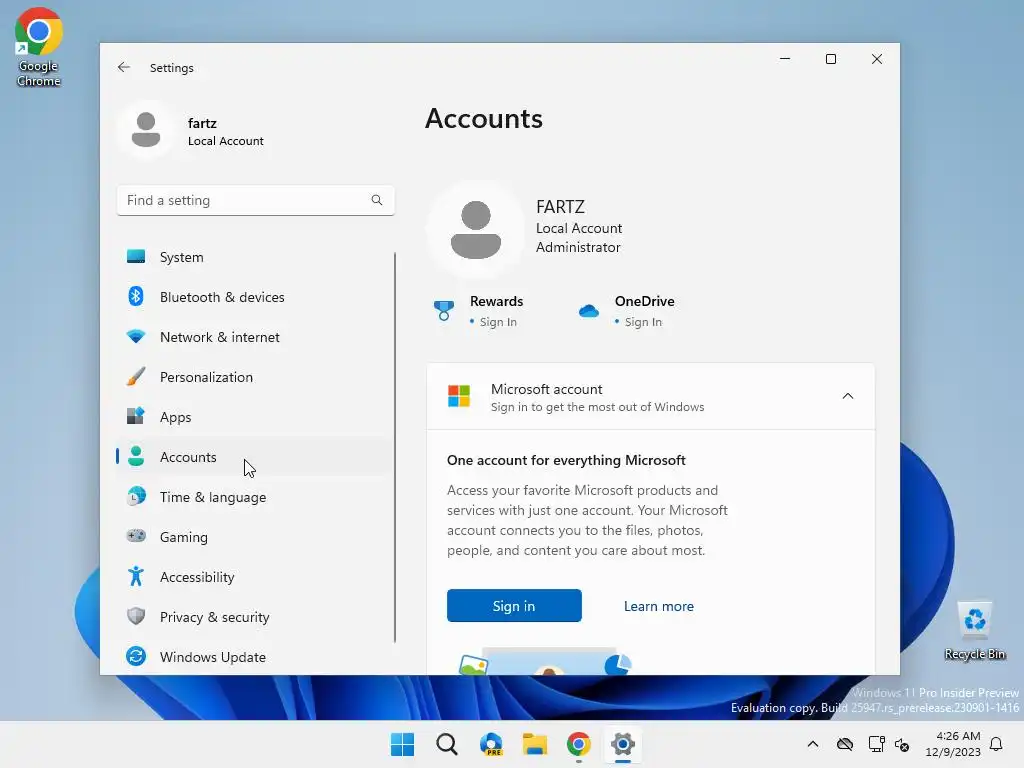Collapse the Microsoft account section chevron
This screenshot has height=768, width=1024.
coord(848,396)
